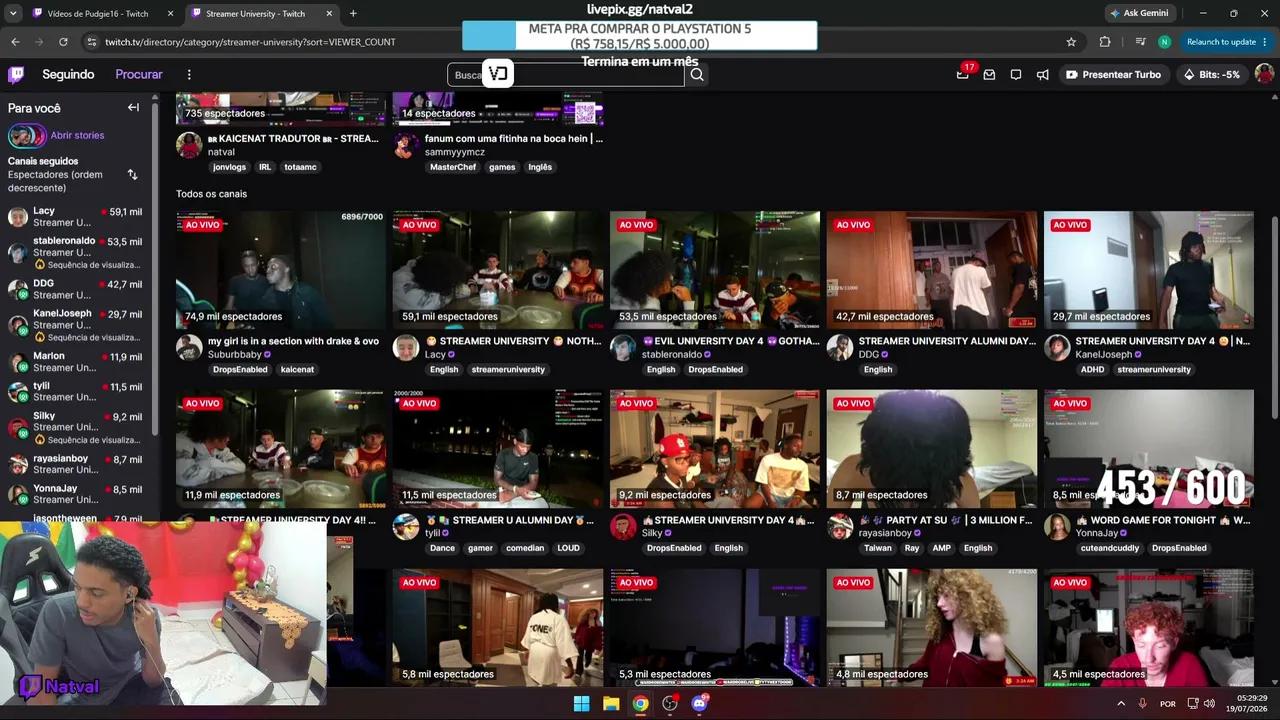Click Presentear Turbo button
This screenshot has width=1280, height=720.
[x=1113, y=74]
